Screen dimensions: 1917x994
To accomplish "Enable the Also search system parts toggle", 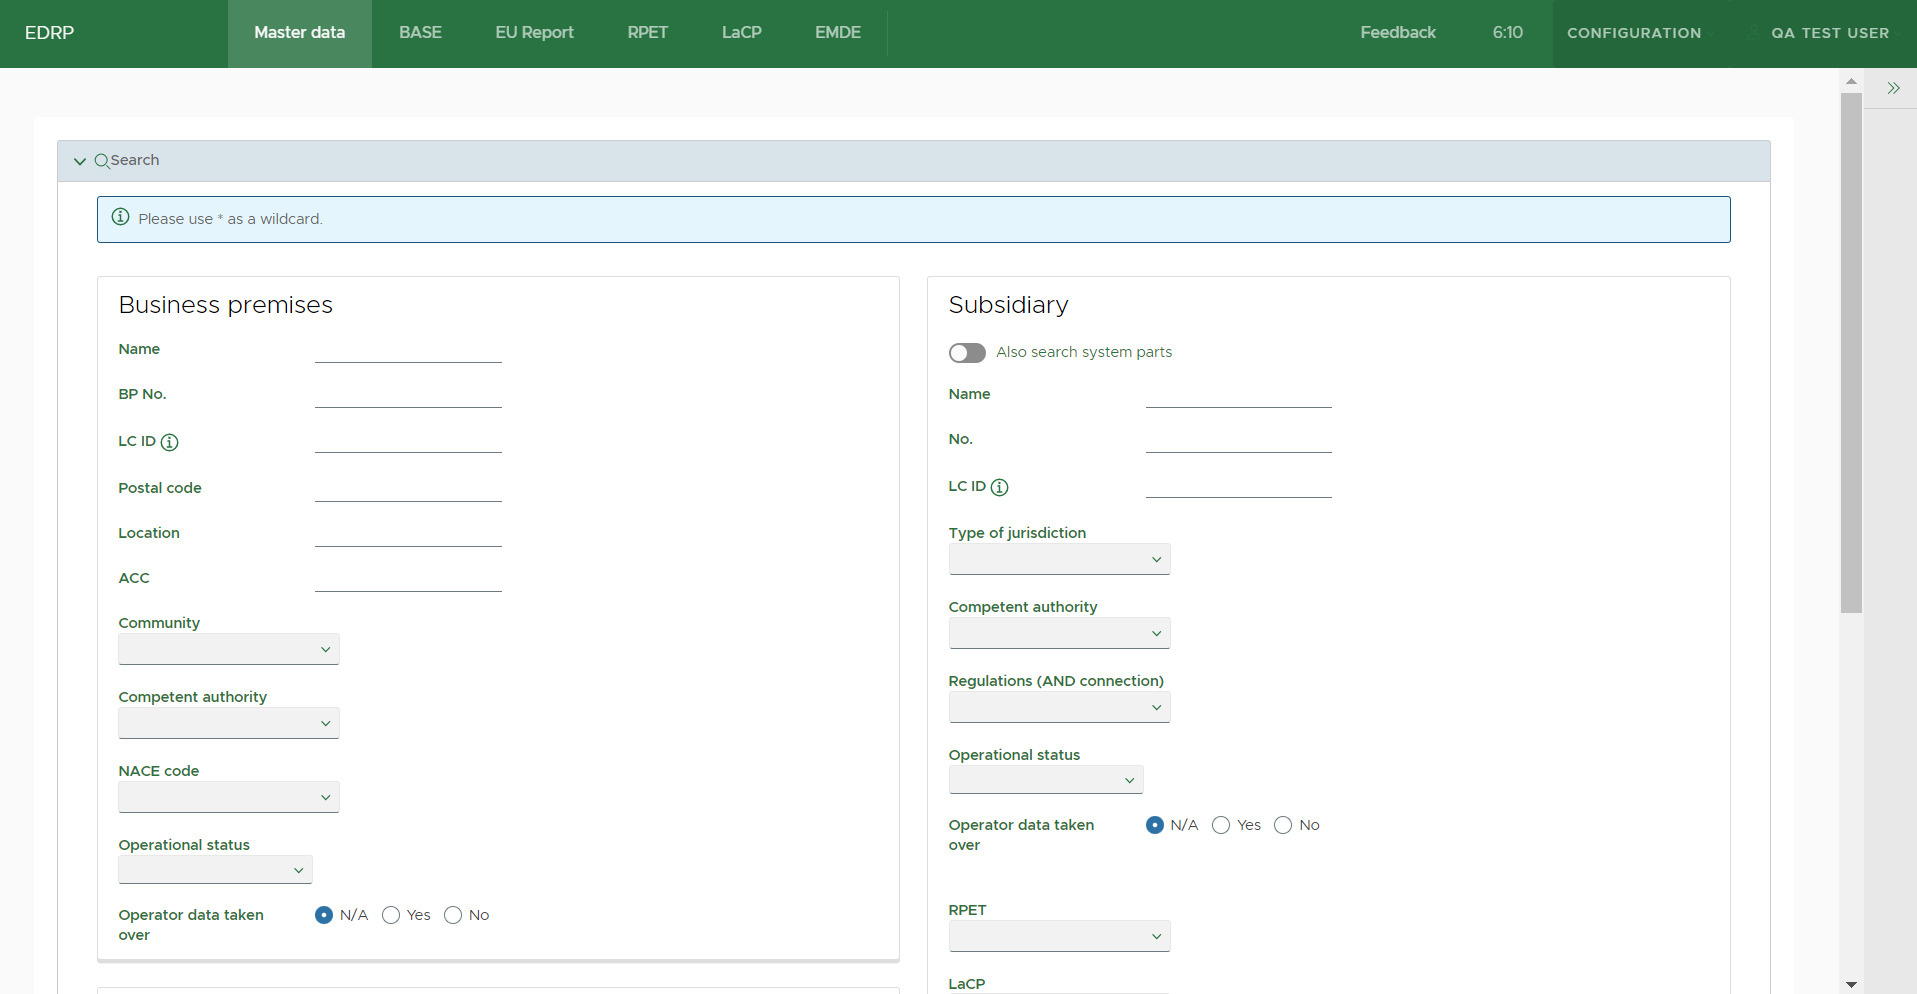I will [967, 353].
